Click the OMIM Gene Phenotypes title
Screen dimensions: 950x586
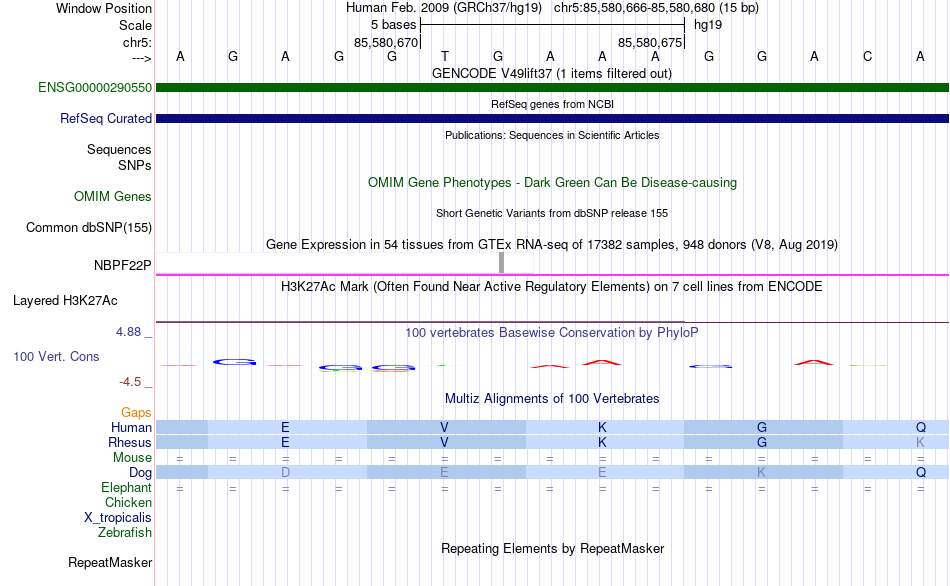[552, 182]
